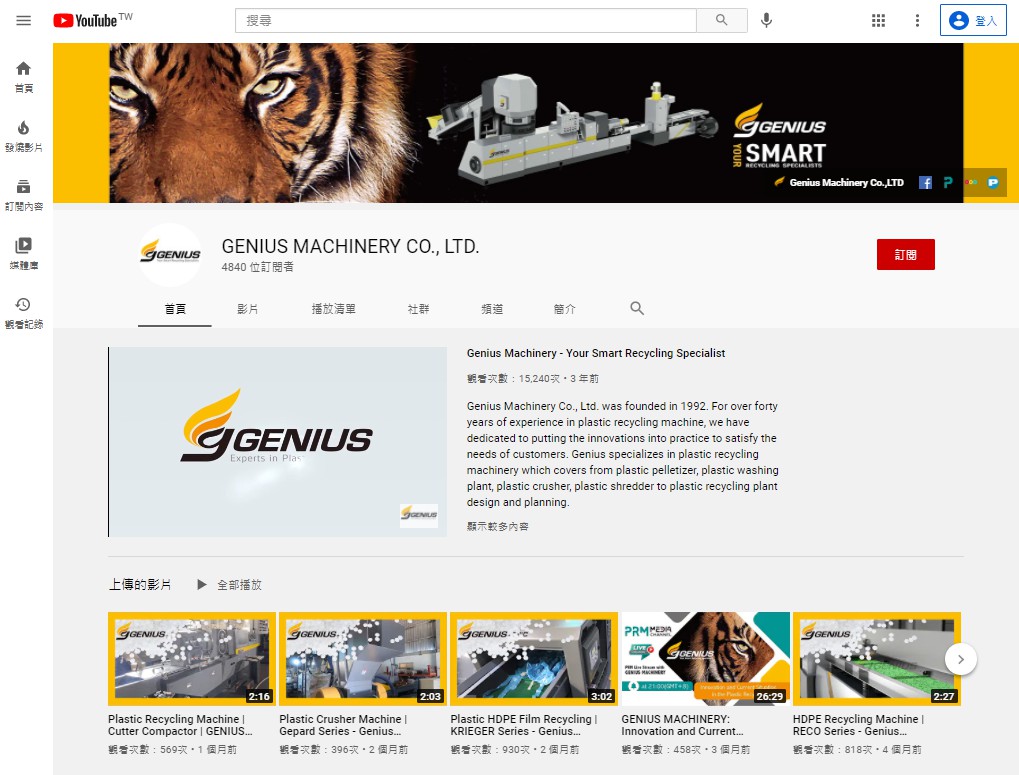The image size is (1019, 775).
Task: Open the YouTube apps grid
Action: tap(879, 21)
